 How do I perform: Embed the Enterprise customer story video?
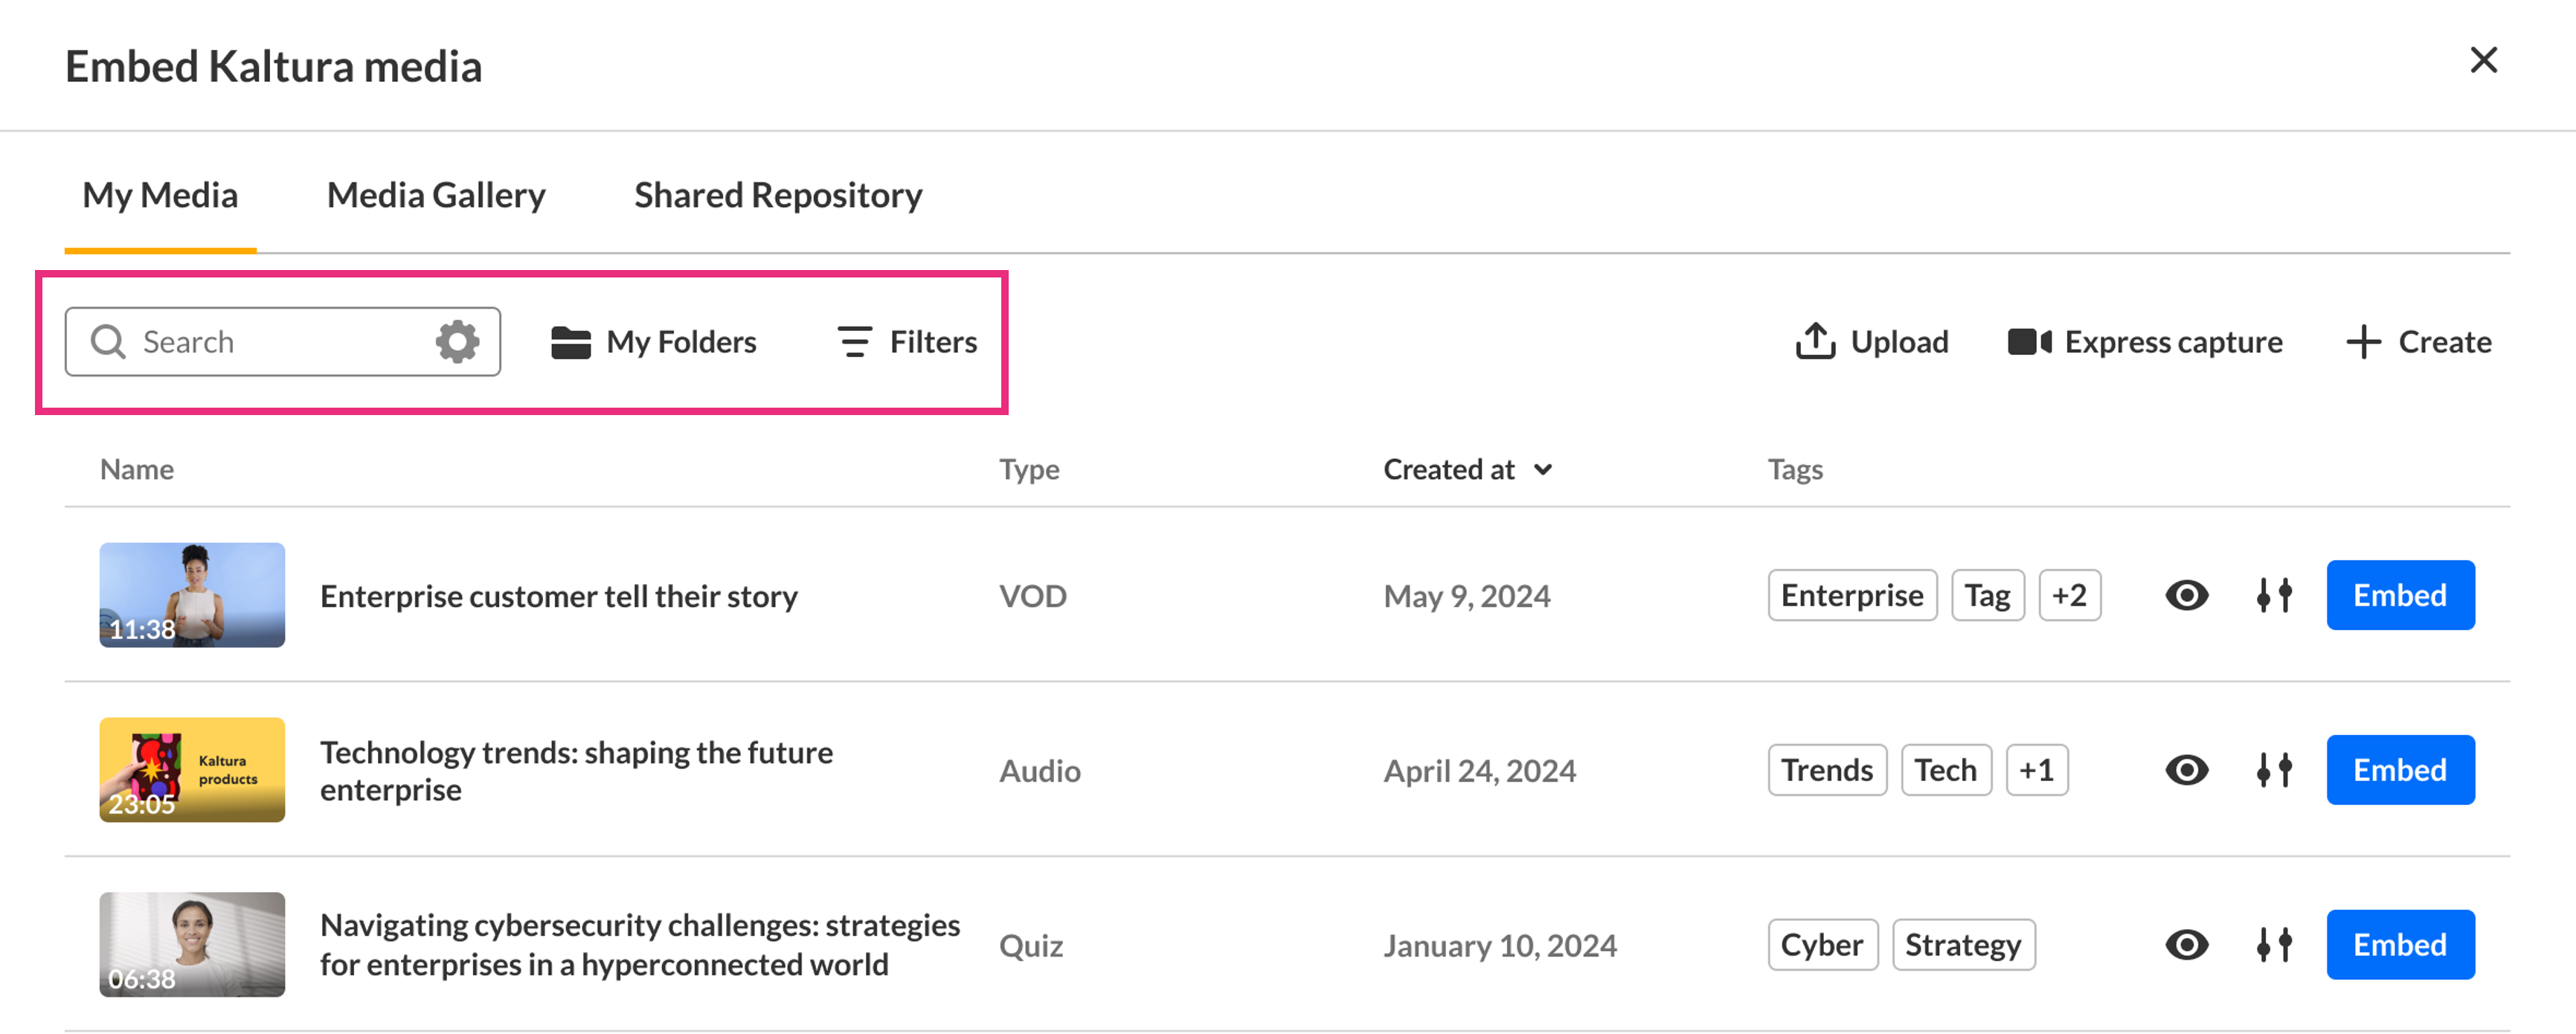(2399, 596)
